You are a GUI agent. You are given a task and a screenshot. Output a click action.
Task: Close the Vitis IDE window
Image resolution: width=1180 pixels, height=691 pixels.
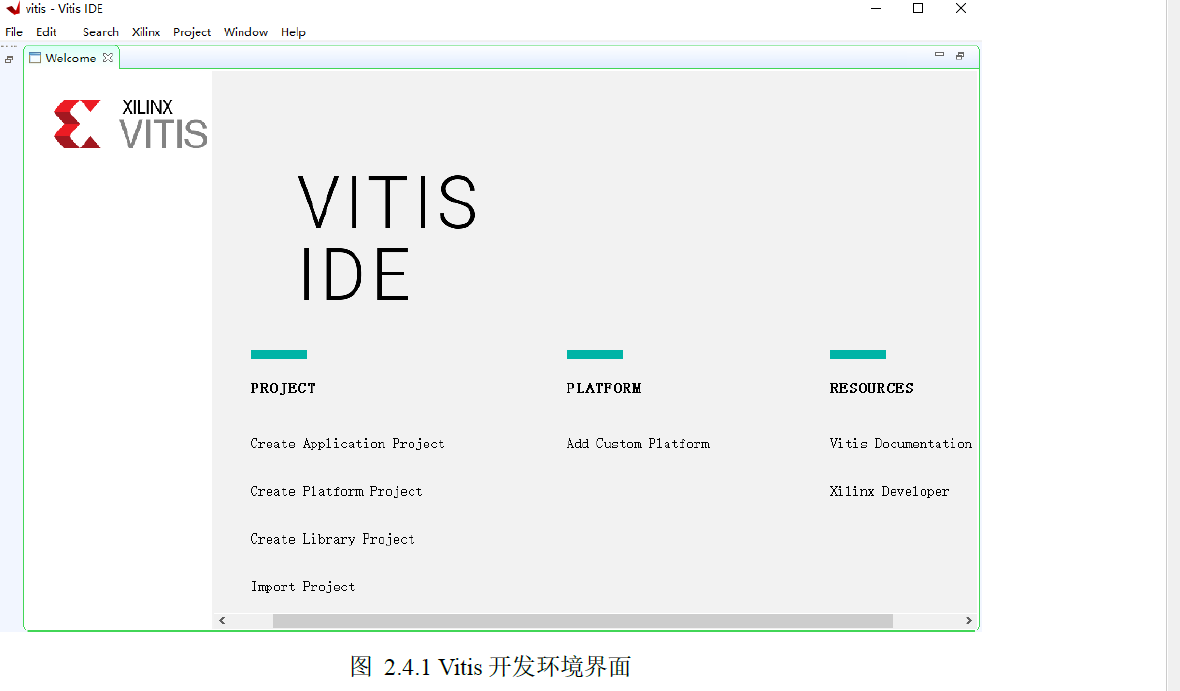(961, 8)
